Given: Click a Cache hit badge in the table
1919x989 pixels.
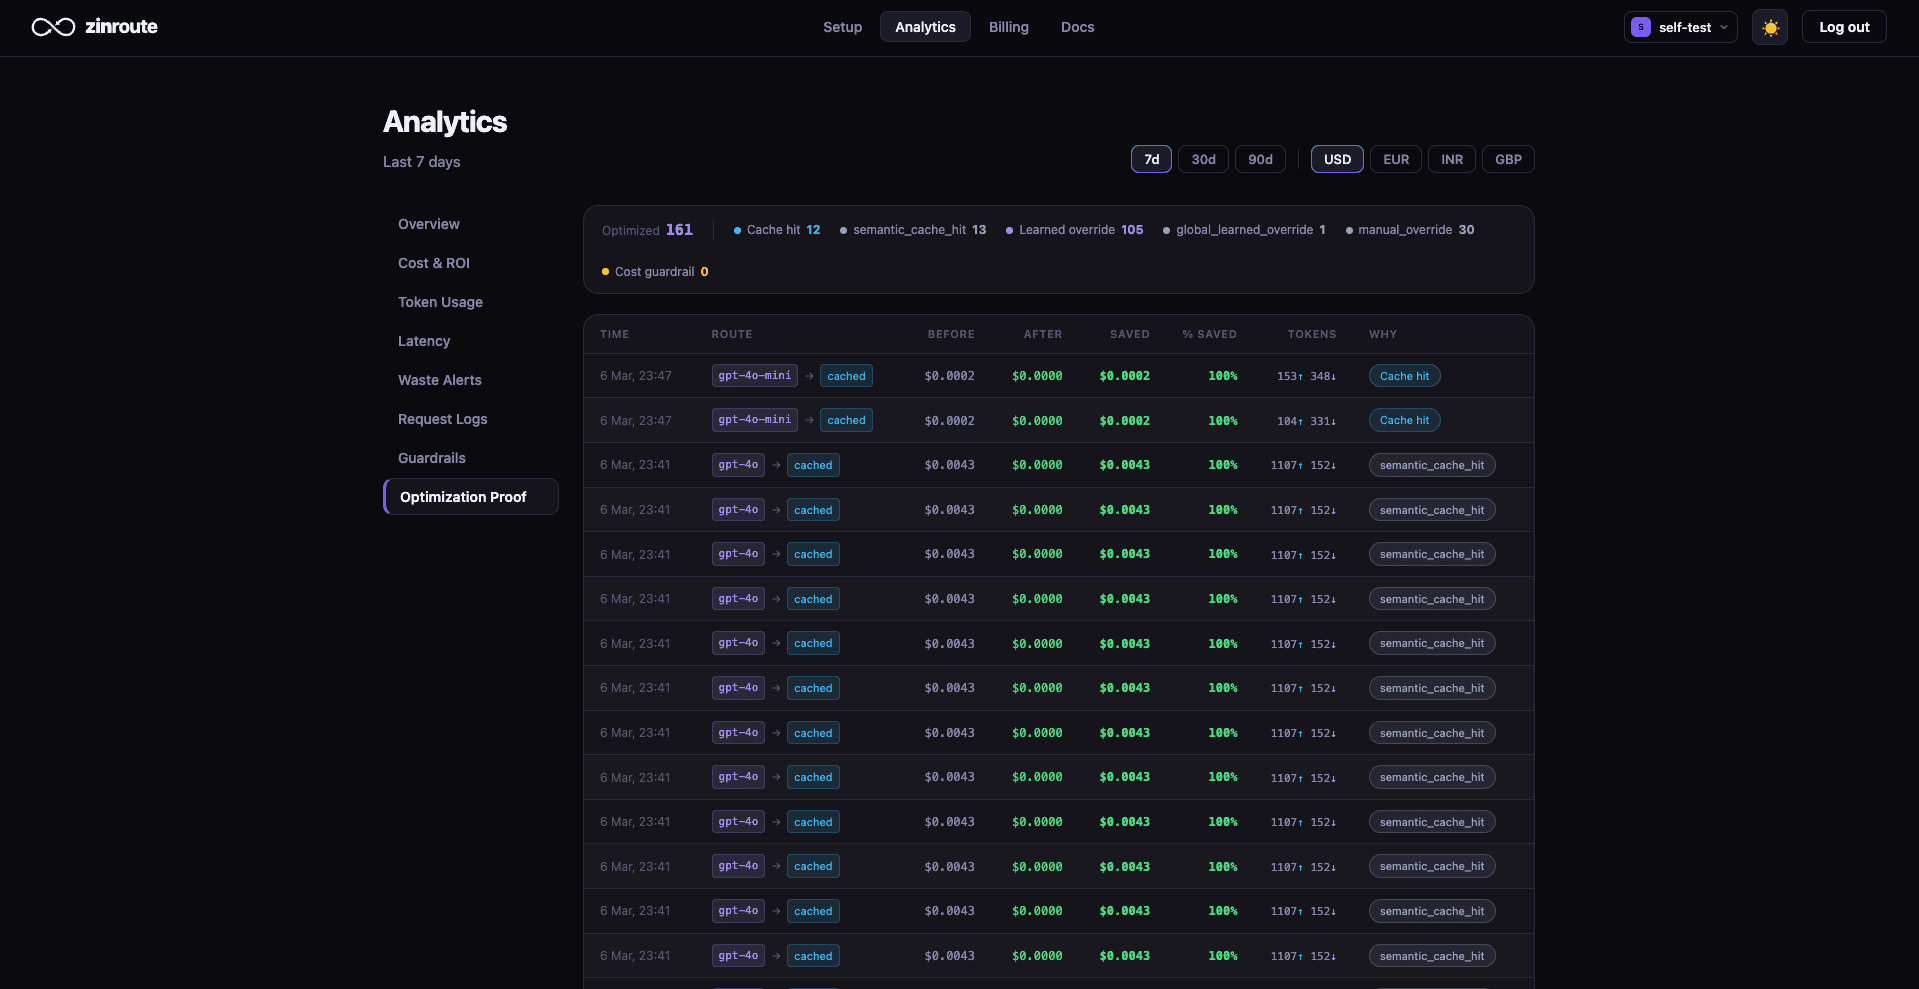Looking at the screenshot, I should point(1404,375).
